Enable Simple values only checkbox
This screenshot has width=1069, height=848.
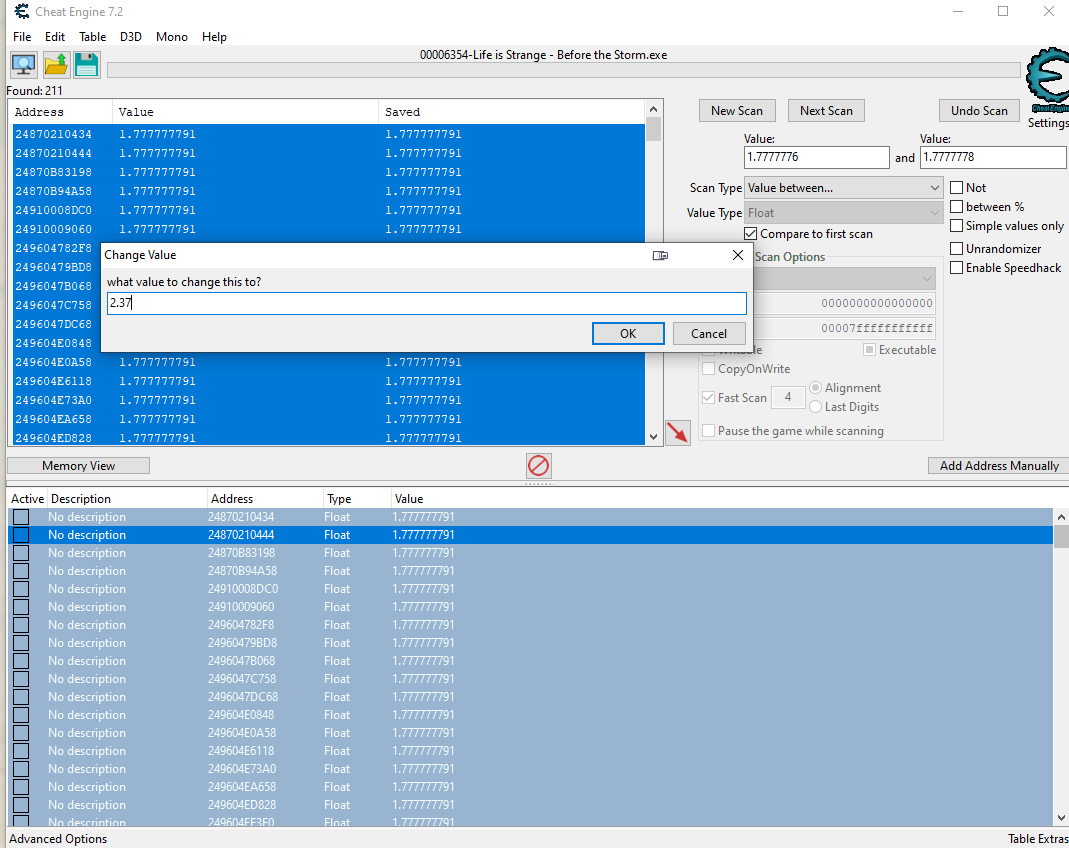click(957, 226)
